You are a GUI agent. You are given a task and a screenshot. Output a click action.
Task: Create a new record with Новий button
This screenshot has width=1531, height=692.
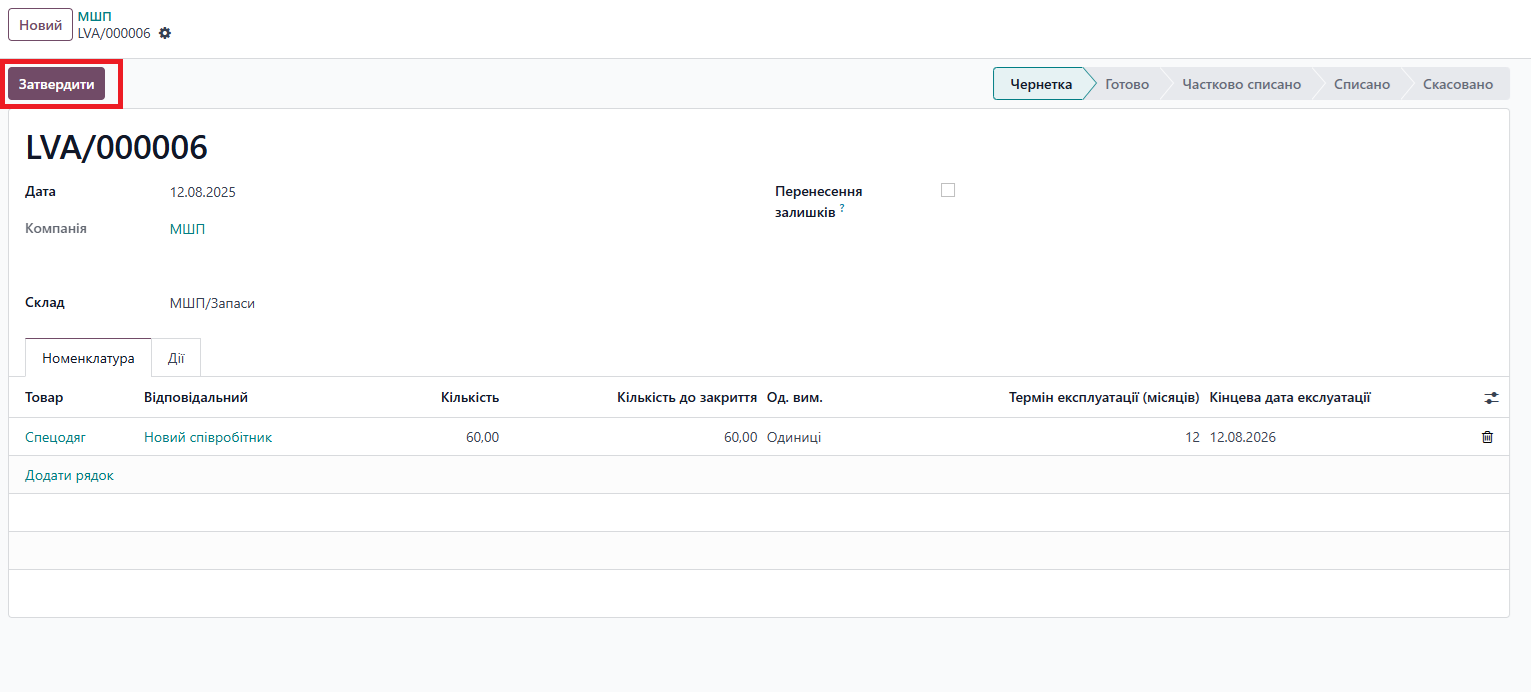(x=40, y=25)
